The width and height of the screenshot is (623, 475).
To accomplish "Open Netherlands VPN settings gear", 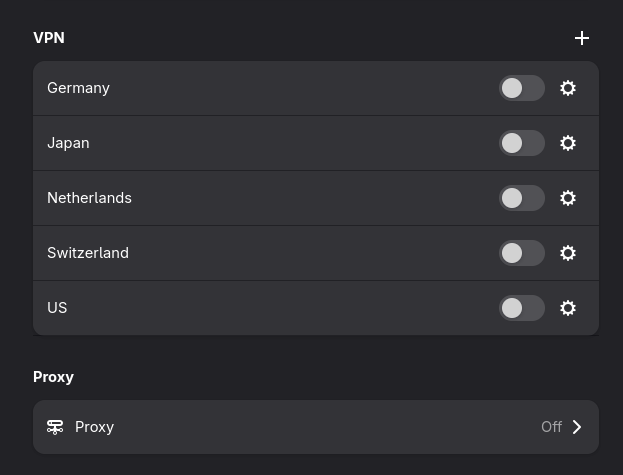I will 568,198.
